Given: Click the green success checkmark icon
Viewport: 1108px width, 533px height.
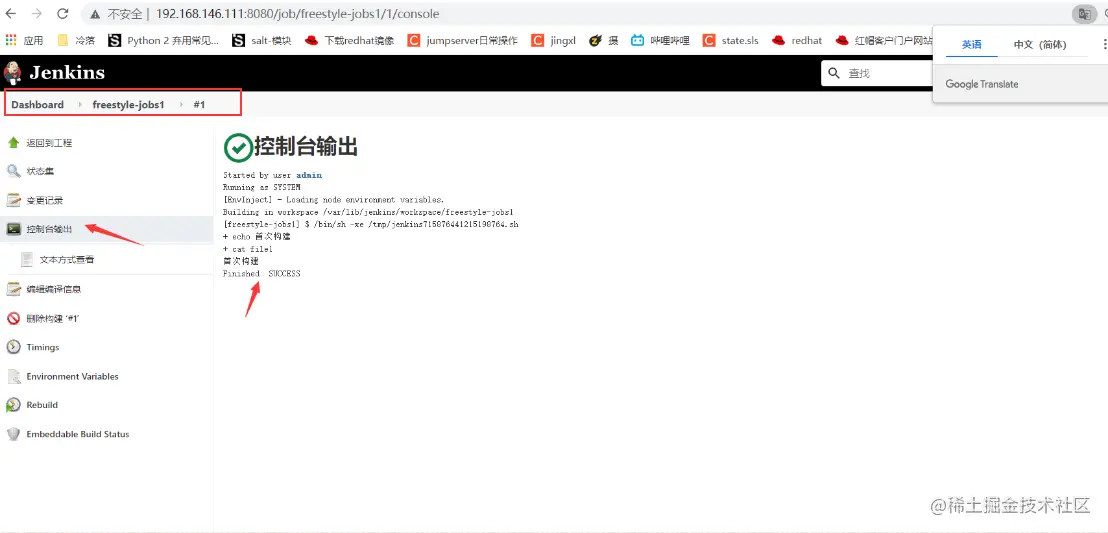Looking at the screenshot, I should (x=237, y=148).
